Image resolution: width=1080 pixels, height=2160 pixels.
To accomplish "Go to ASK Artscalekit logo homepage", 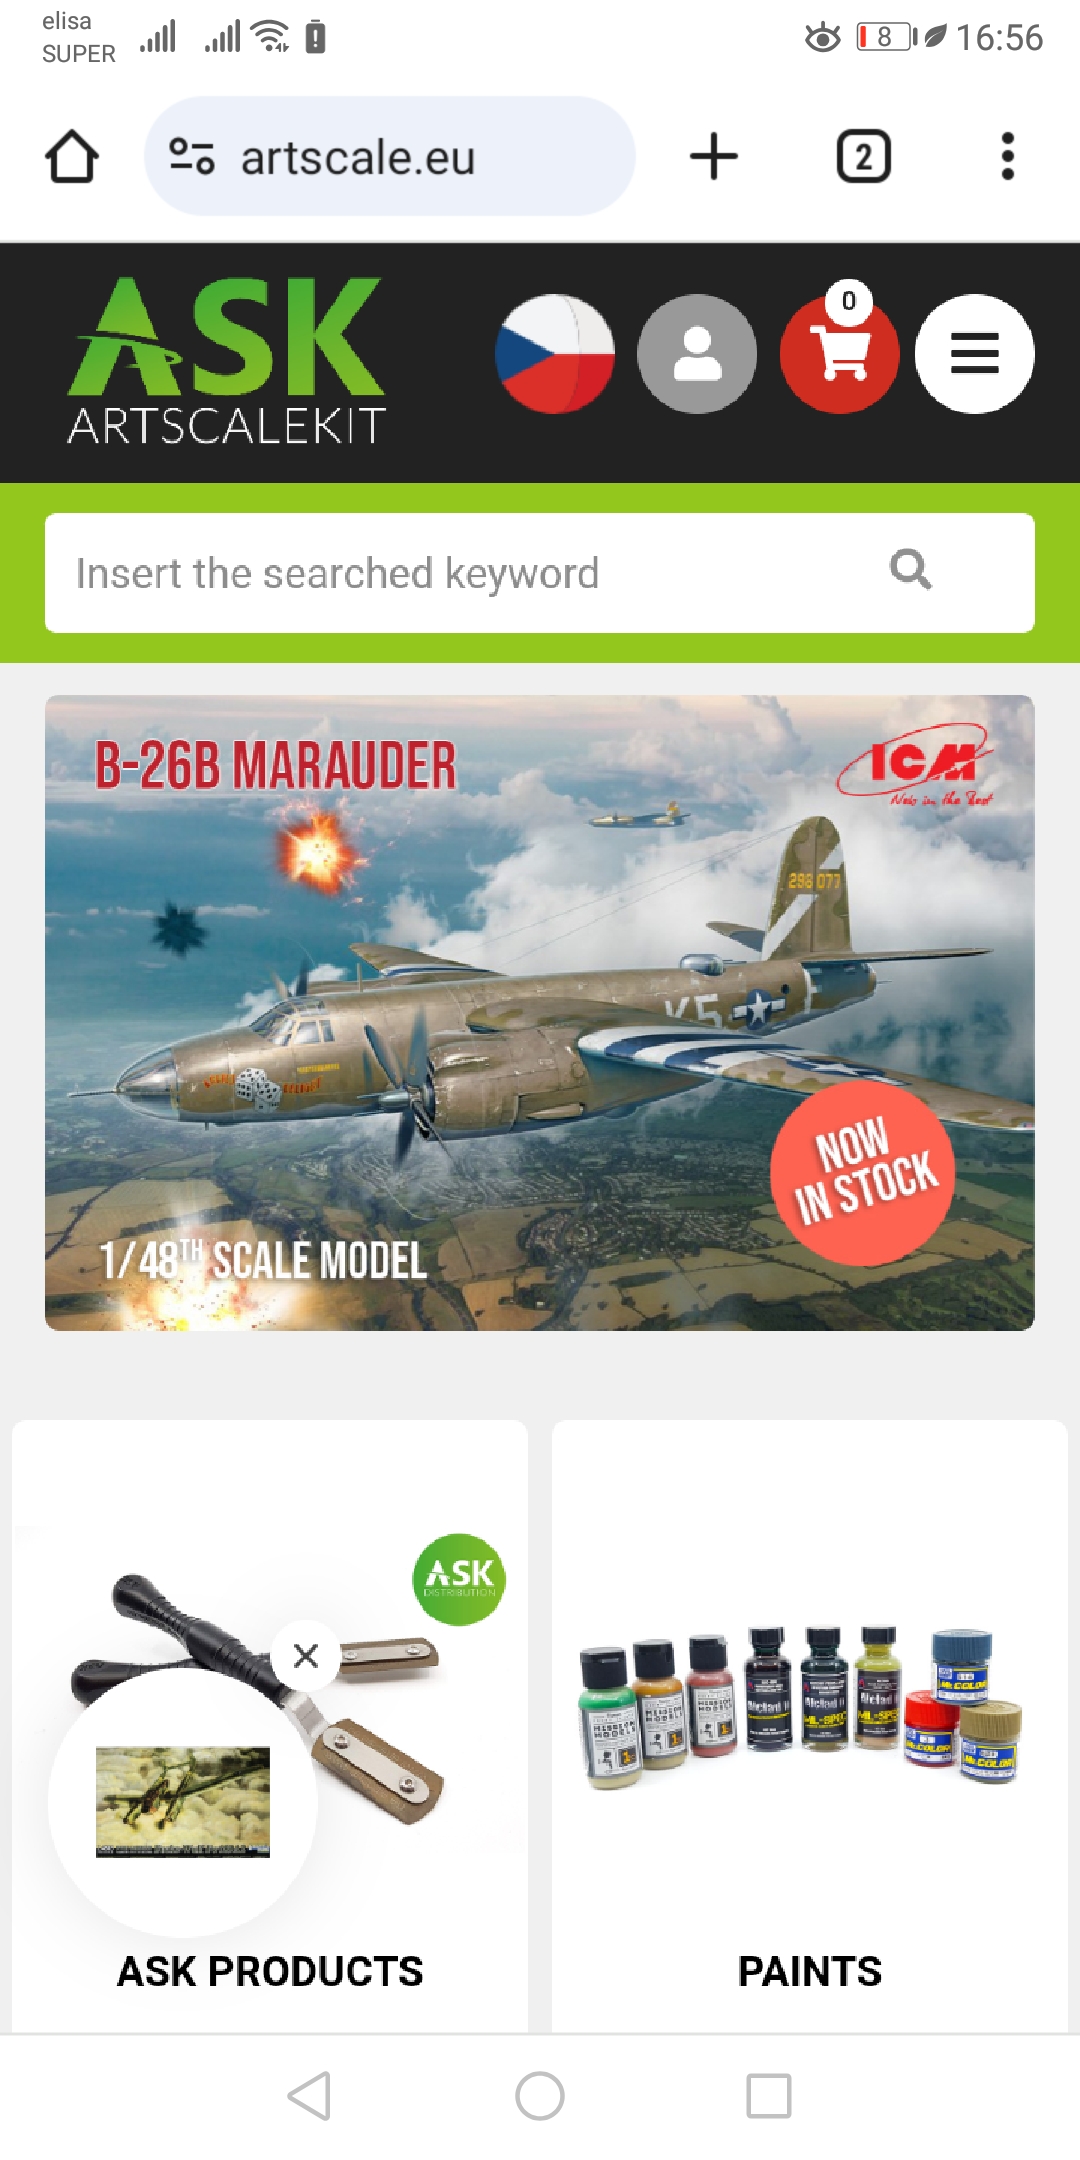I will coord(227,361).
